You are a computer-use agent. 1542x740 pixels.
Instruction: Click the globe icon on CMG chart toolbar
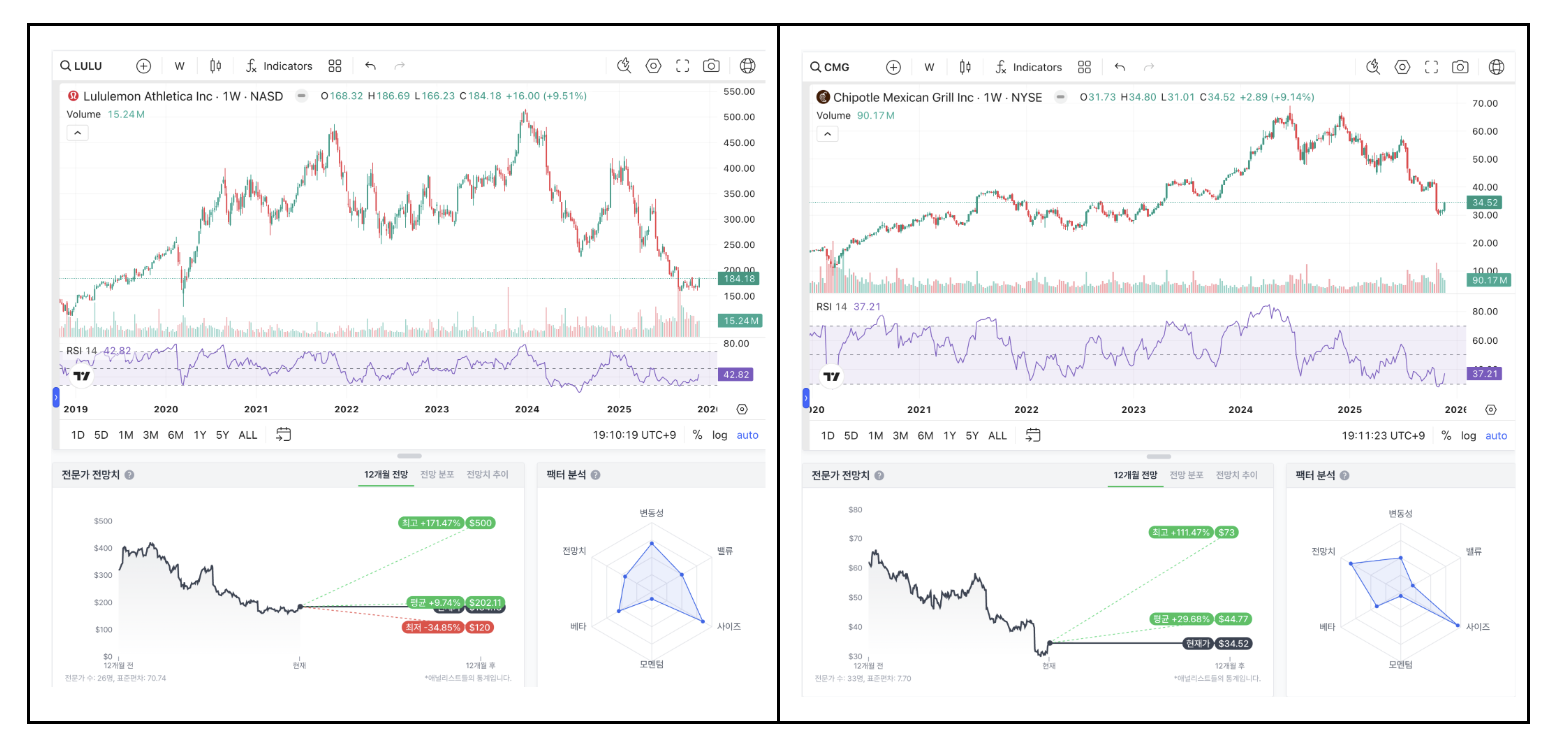(1496, 67)
